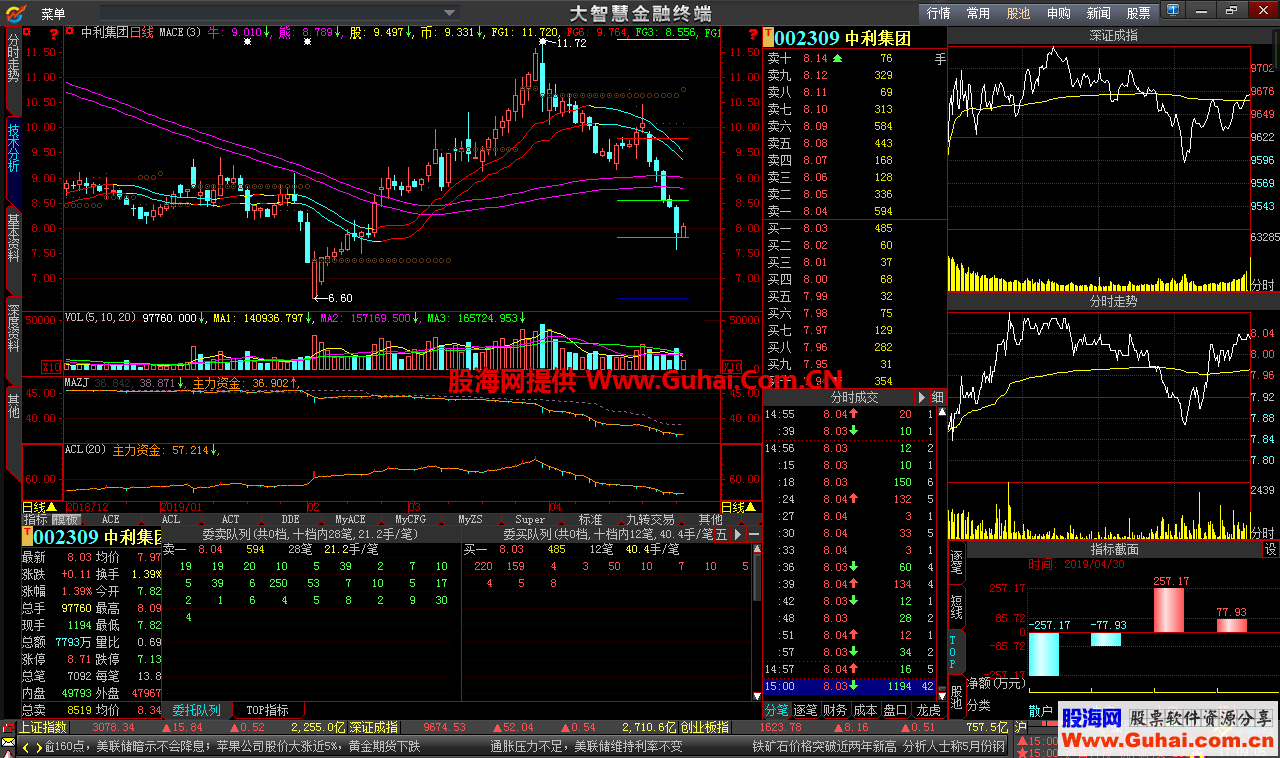The width and height of the screenshot is (1280, 758).
Task: Click play arrow in 分时成交 header
Action: tap(921, 397)
